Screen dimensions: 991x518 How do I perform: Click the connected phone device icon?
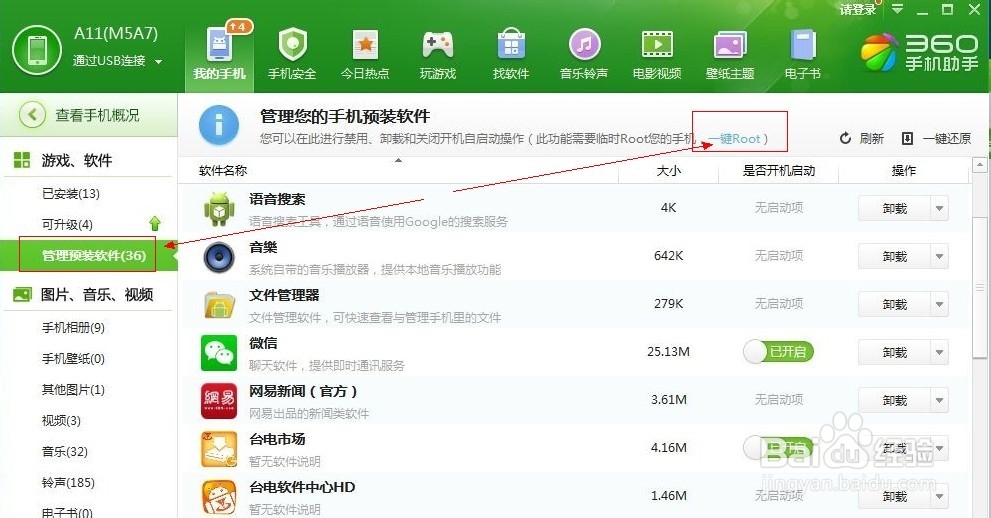[36, 50]
